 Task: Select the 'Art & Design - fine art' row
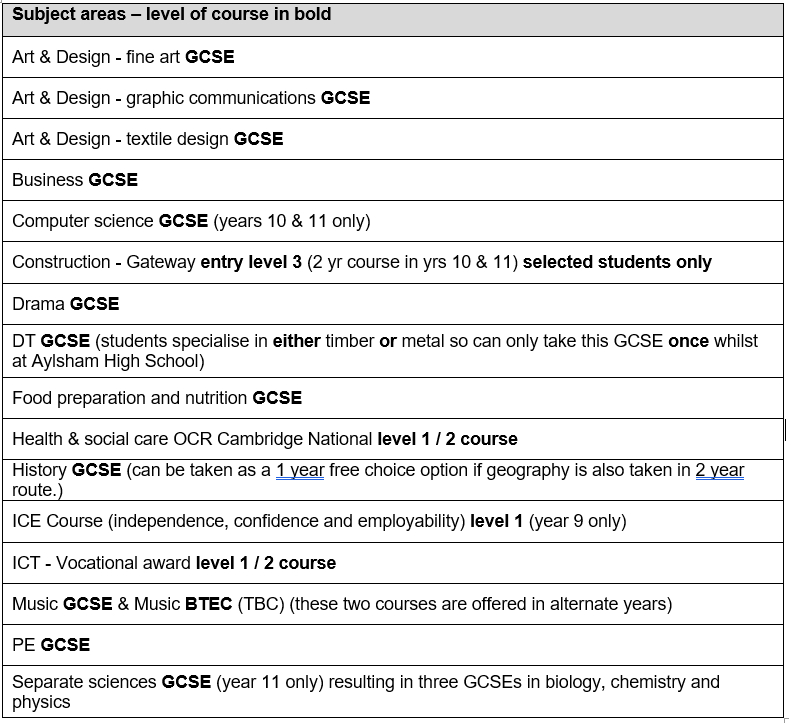pos(123,57)
